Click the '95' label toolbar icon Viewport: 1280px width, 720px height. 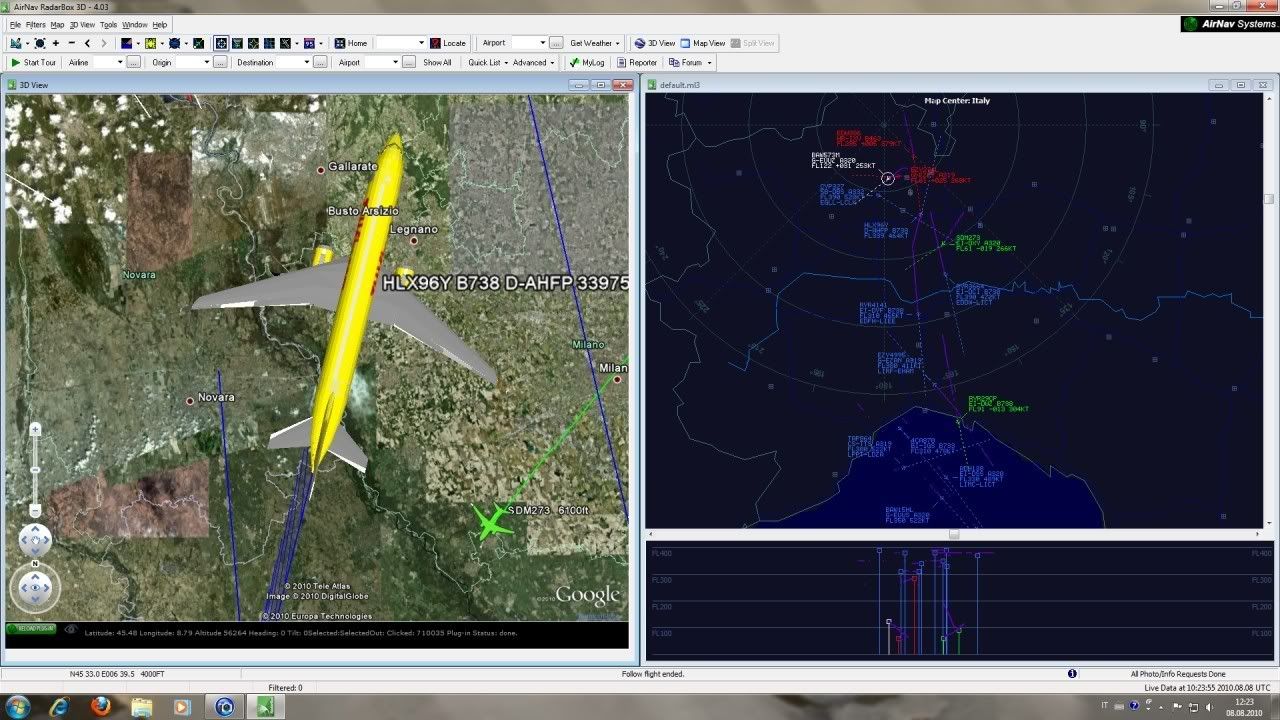[x=309, y=43]
